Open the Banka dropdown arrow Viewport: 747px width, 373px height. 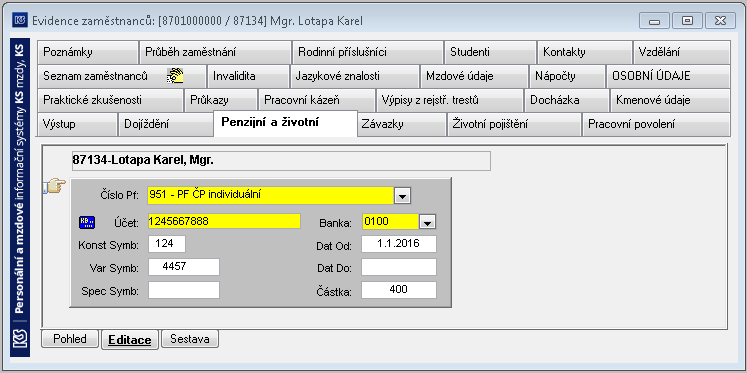click(428, 222)
